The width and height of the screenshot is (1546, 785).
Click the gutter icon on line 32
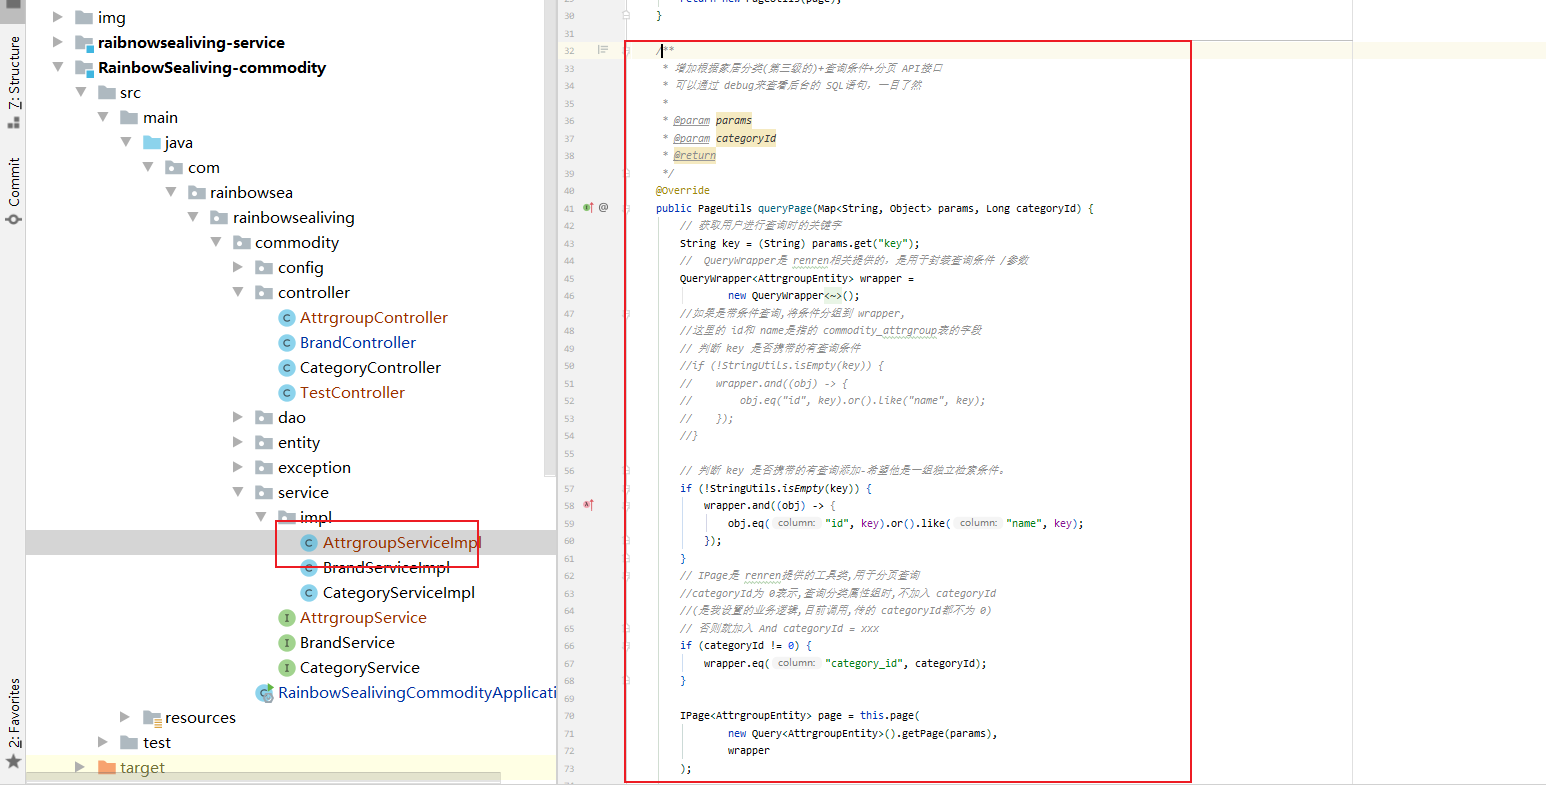pyautogui.click(x=602, y=49)
